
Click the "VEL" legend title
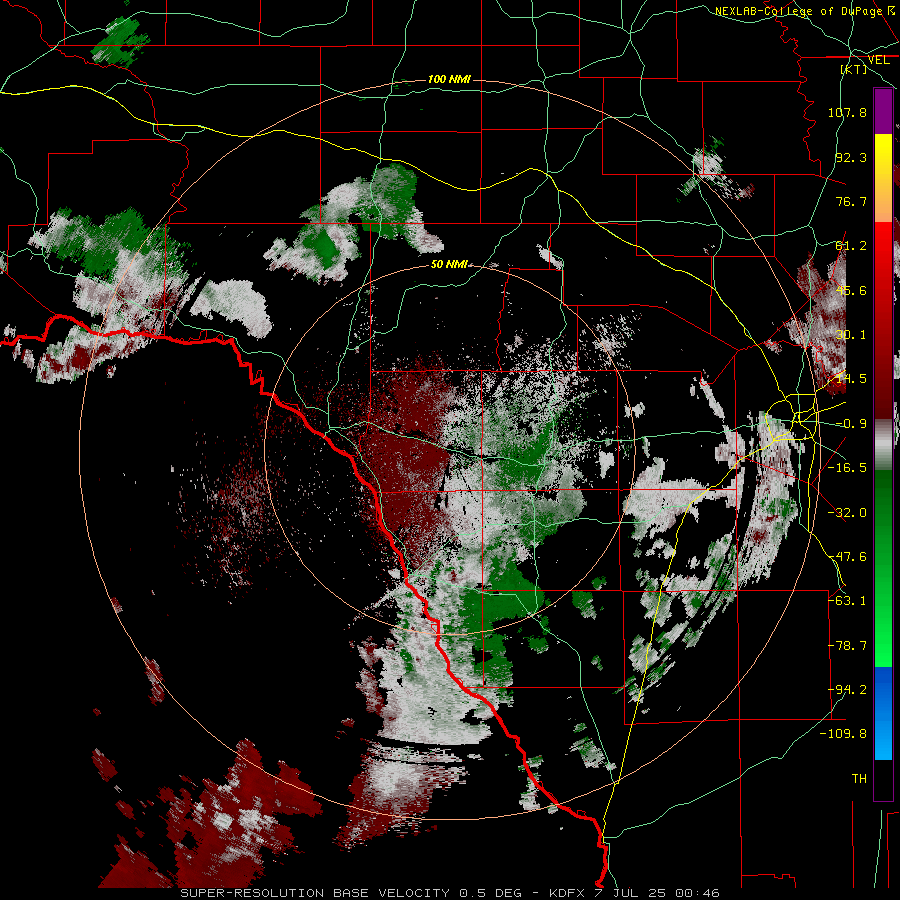click(878, 60)
